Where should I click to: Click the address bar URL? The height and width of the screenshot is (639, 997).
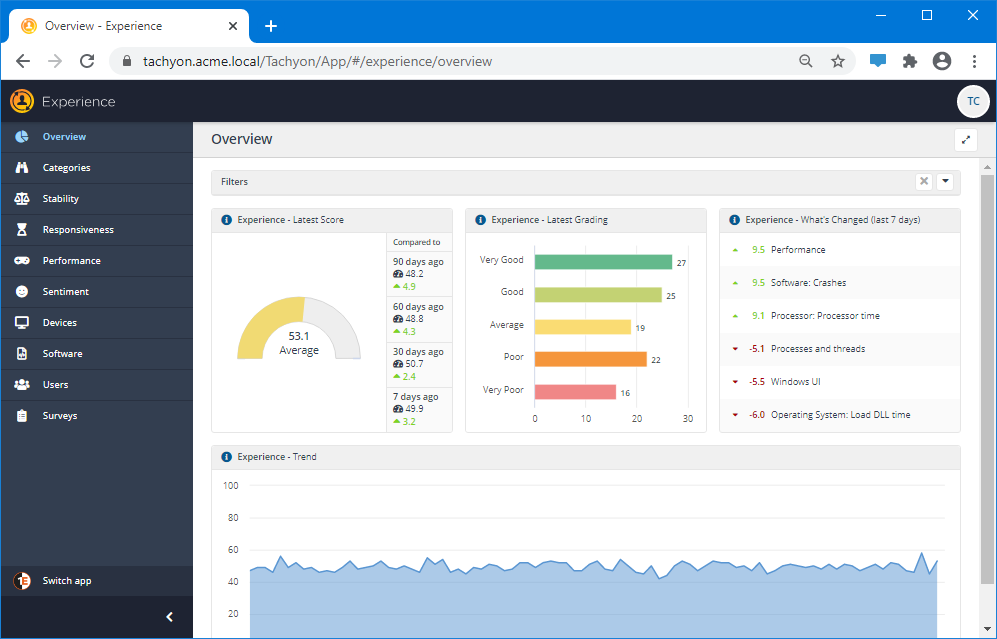317,62
